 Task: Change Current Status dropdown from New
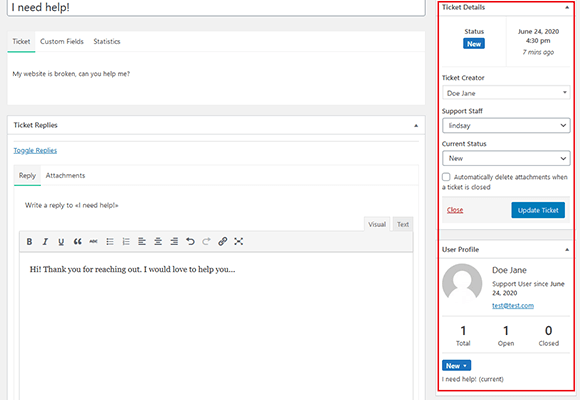pyautogui.click(x=506, y=158)
